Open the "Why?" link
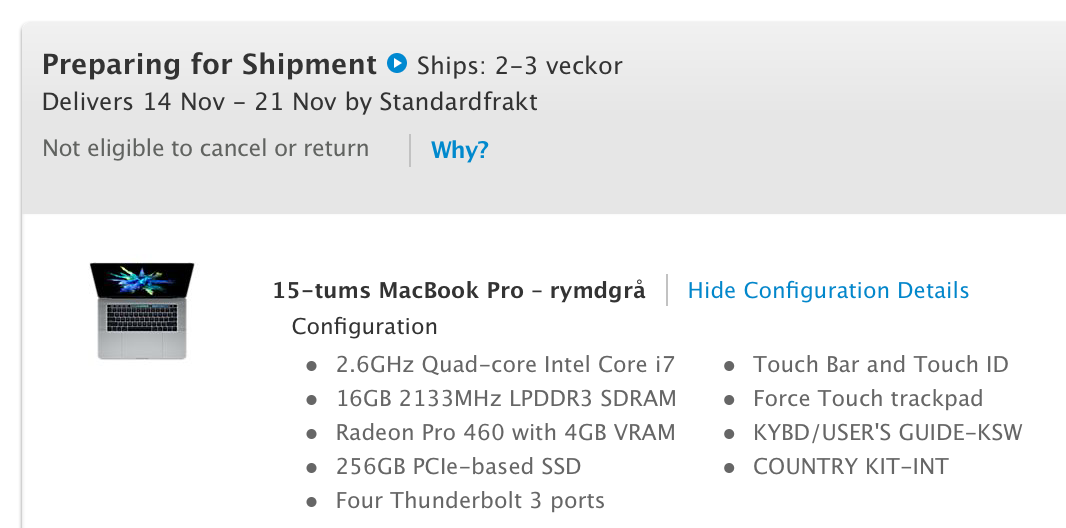 (460, 150)
